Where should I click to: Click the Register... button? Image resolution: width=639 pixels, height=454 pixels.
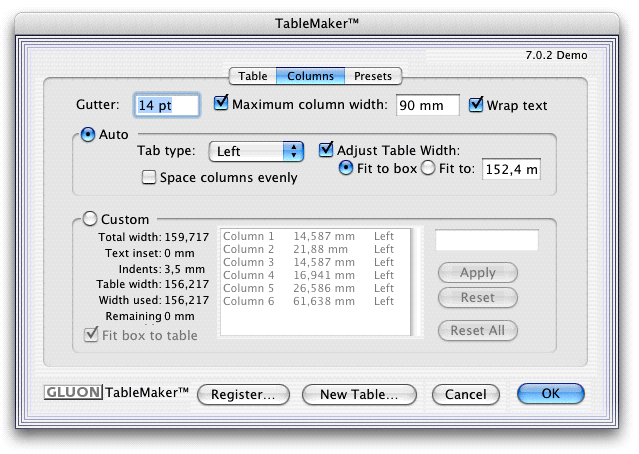coord(243,394)
